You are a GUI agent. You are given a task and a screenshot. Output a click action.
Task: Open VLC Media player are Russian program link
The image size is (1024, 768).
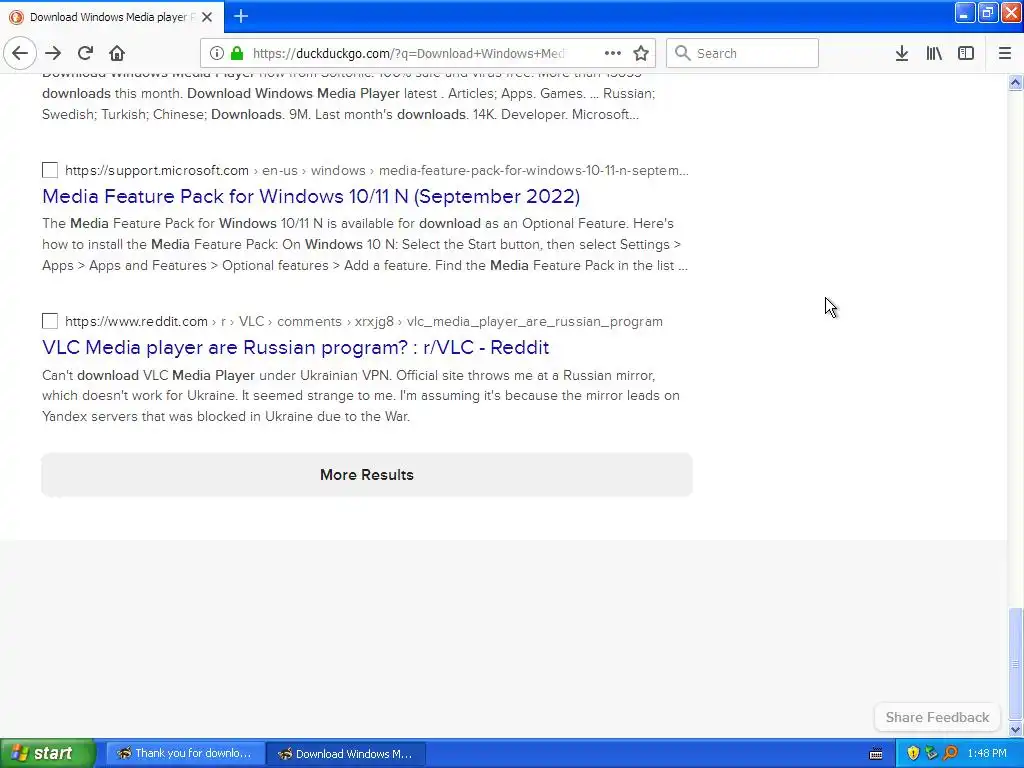(295, 347)
